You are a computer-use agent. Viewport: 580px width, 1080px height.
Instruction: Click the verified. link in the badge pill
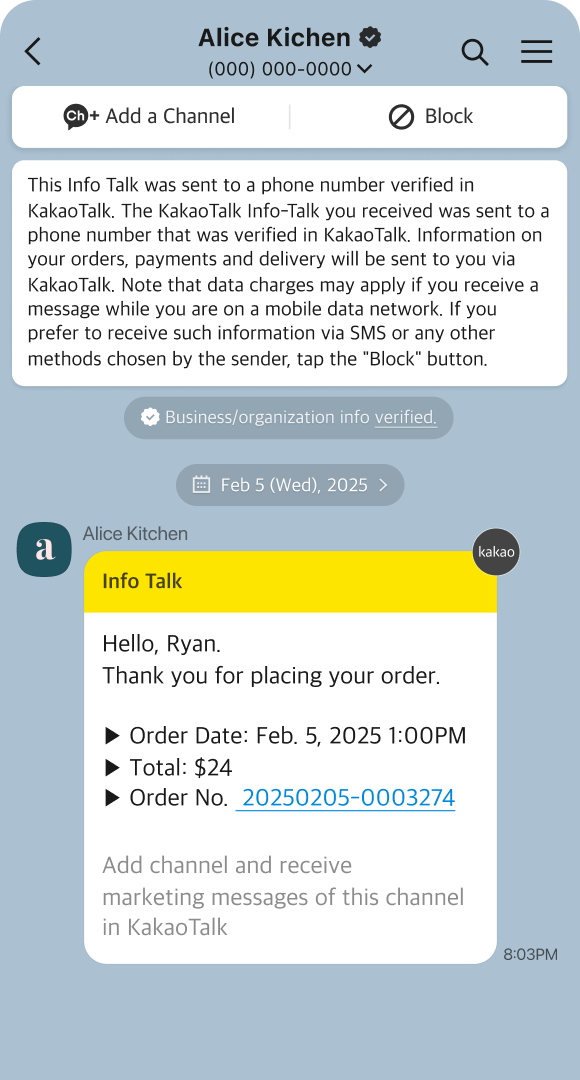pyautogui.click(x=407, y=417)
